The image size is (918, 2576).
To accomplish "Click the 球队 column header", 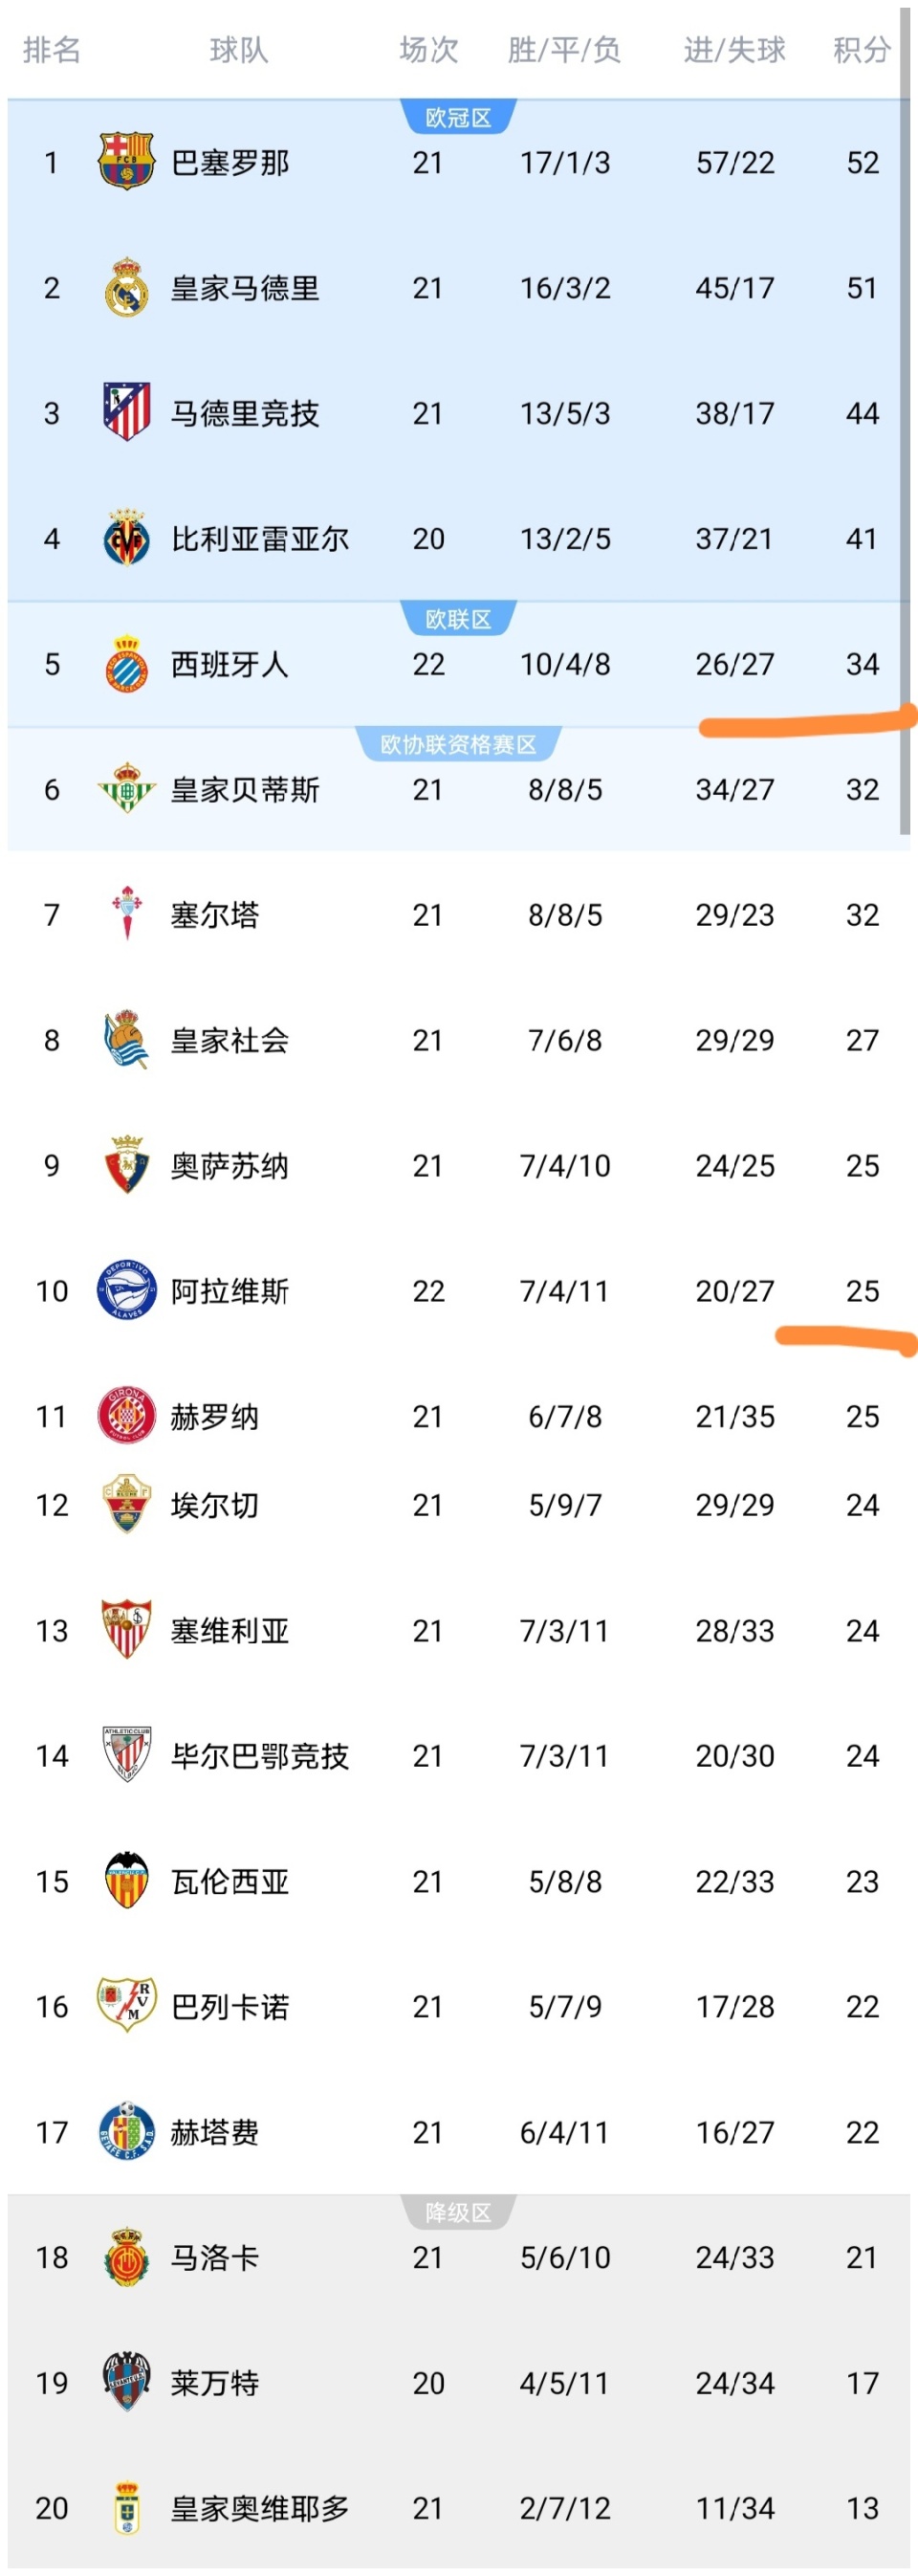I will tap(239, 50).
